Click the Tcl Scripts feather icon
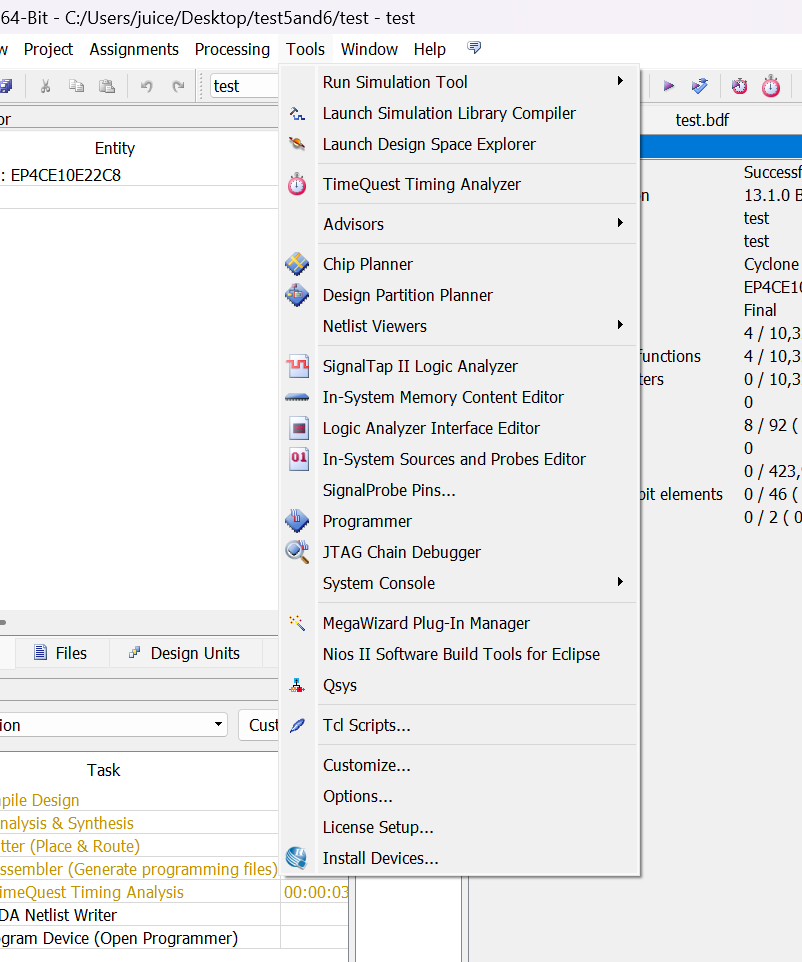Image resolution: width=802 pixels, height=962 pixels. pyautogui.click(x=297, y=725)
